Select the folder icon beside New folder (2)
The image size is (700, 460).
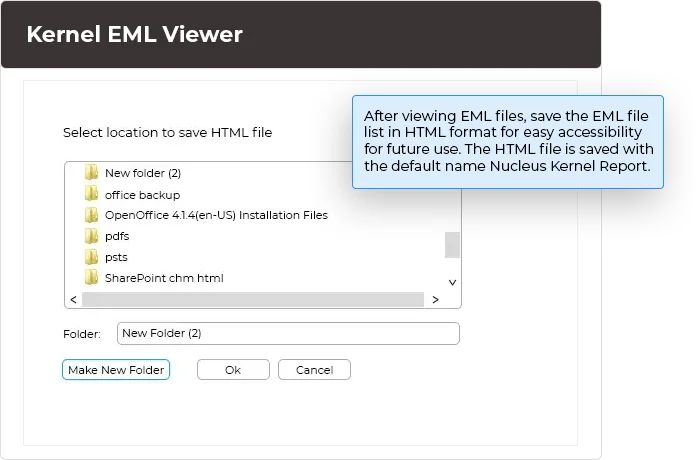(x=92, y=172)
